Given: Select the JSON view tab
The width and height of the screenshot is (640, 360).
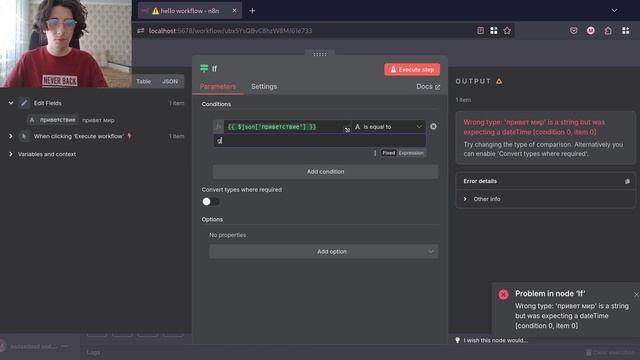Looking at the screenshot, I should 170,81.
